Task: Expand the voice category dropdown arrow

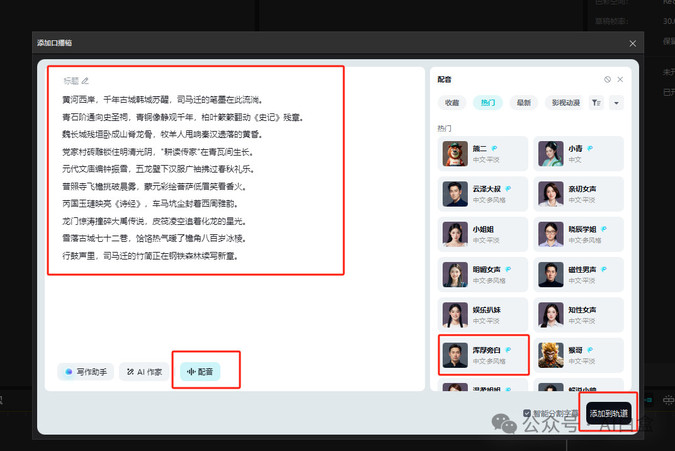Action: tap(616, 102)
